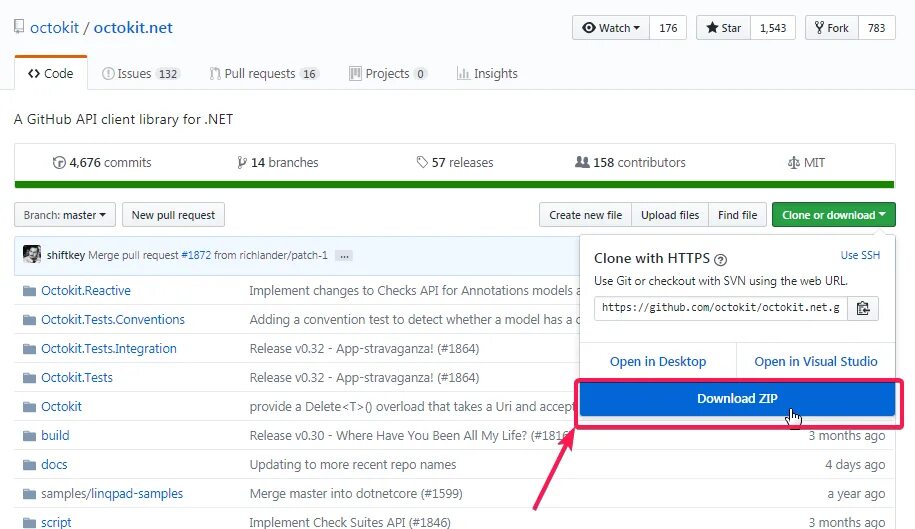
Task: Click the Octokit.Tests folder icon
Action: click(29, 378)
